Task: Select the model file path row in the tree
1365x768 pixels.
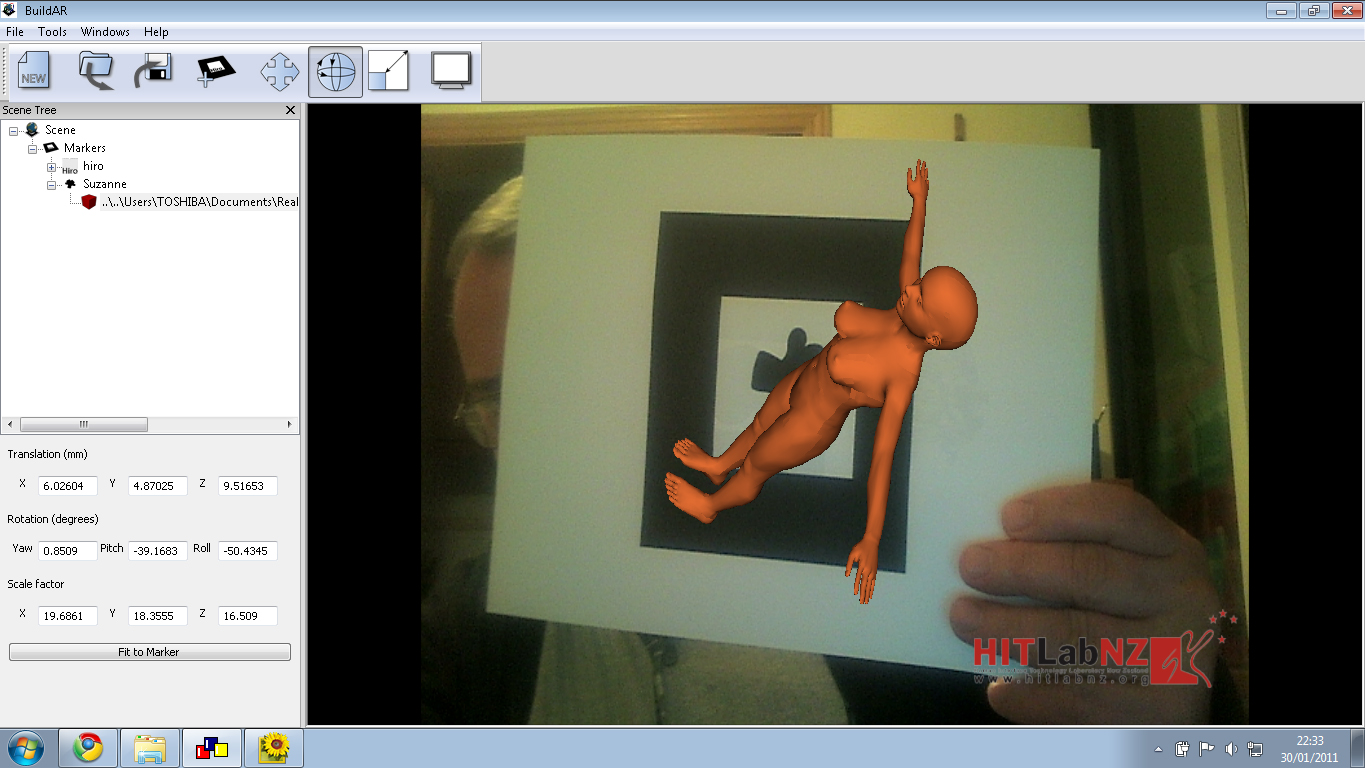Action: pyautogui.click(x=200, y=202)
